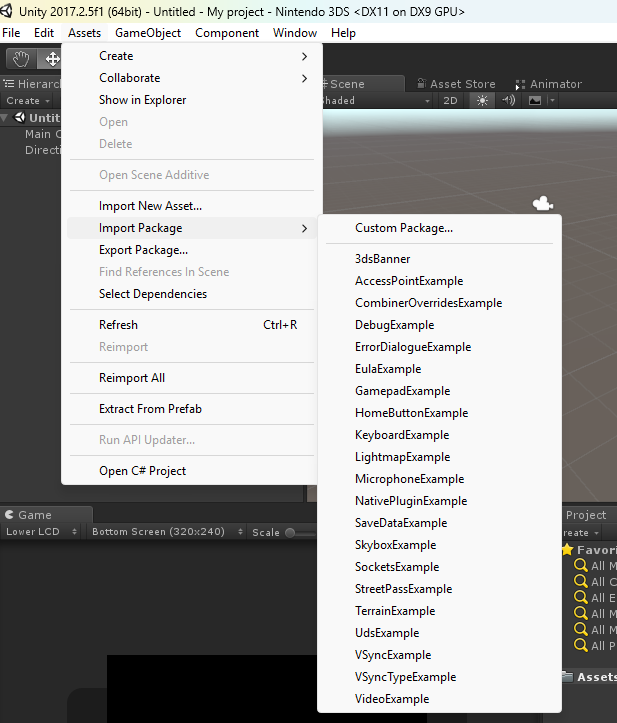Viewport: 617px width, 723px height.
Task: Choose Import New Asset...
Action: pos(192,206)
